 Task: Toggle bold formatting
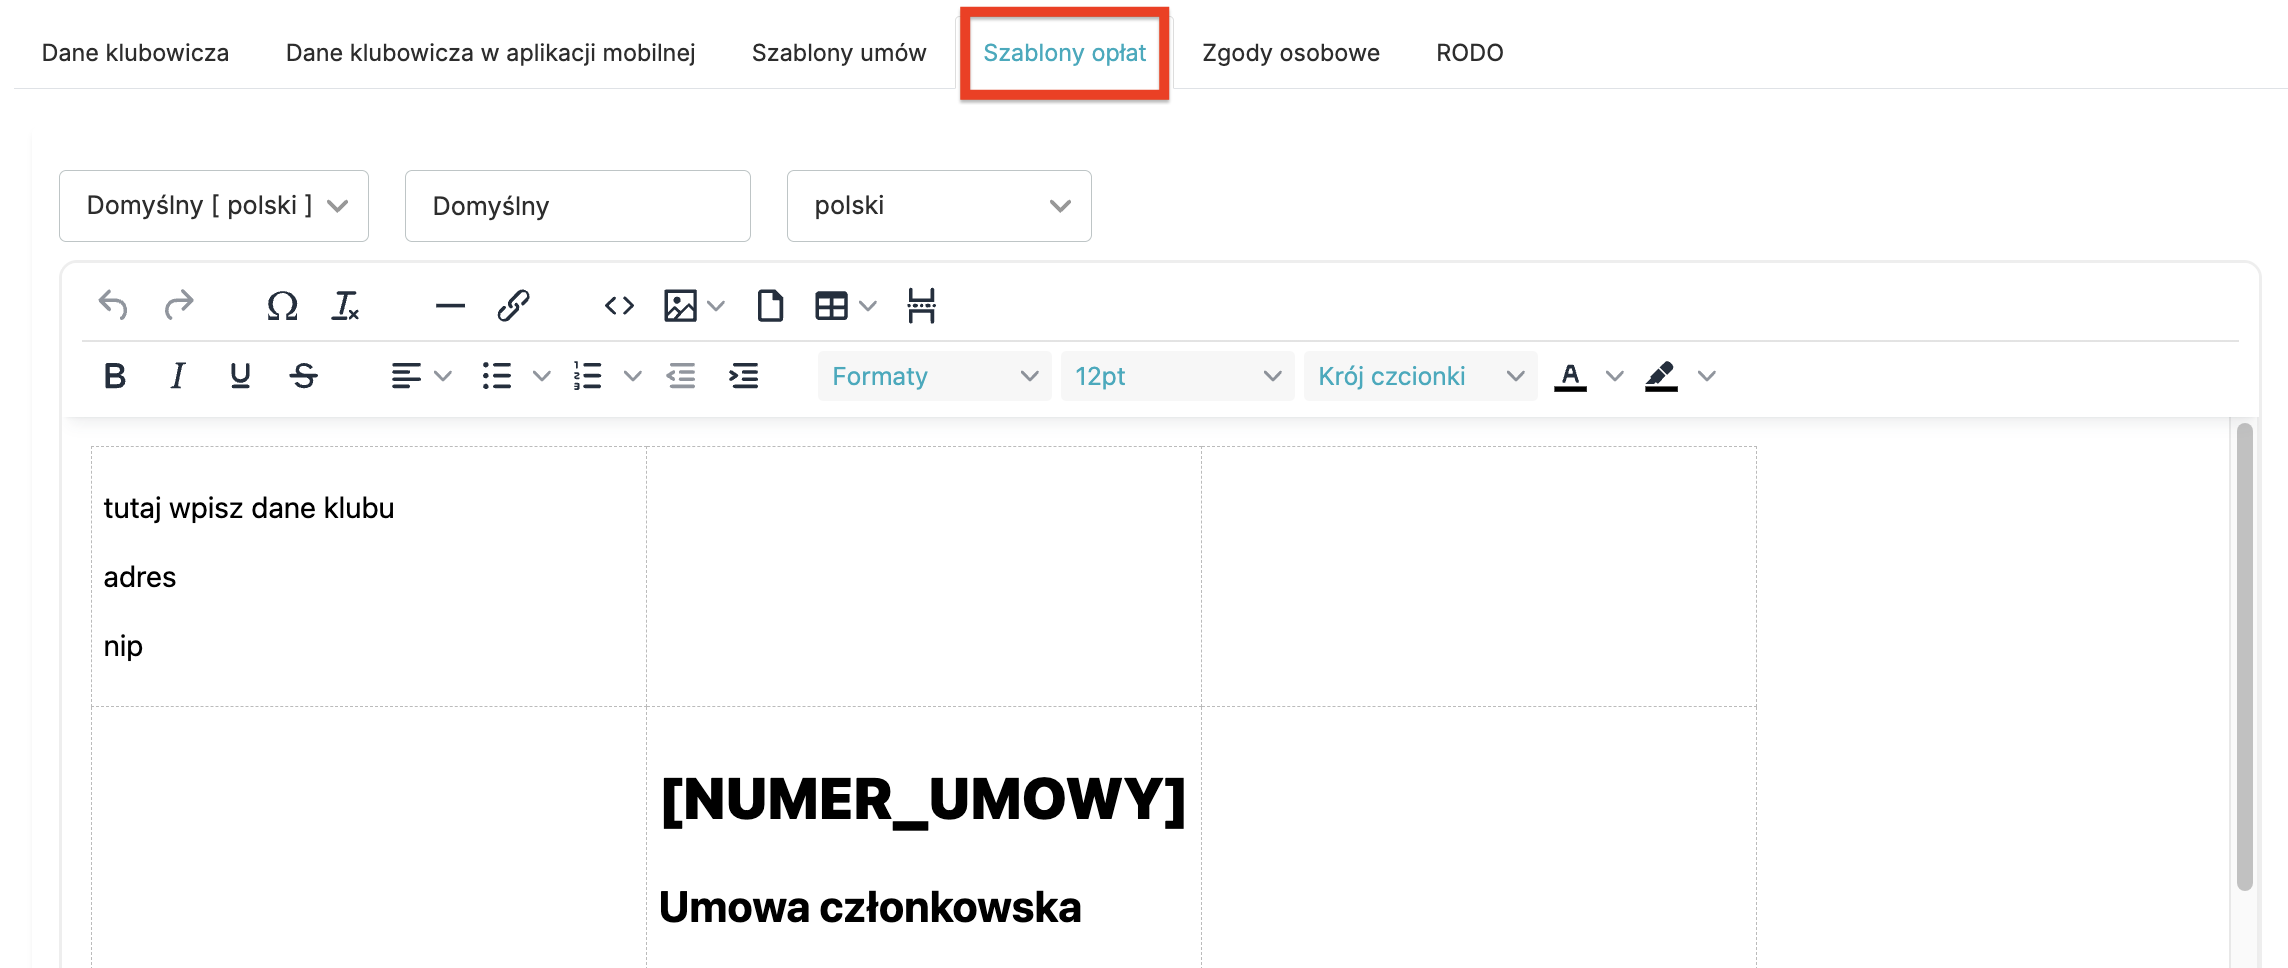click(x=115, y=376)
